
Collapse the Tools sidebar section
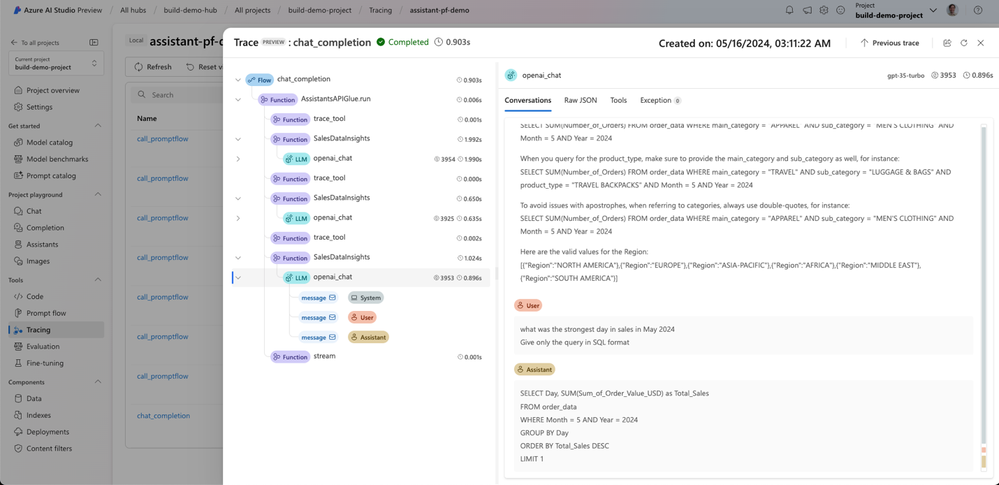pos(97,280)
